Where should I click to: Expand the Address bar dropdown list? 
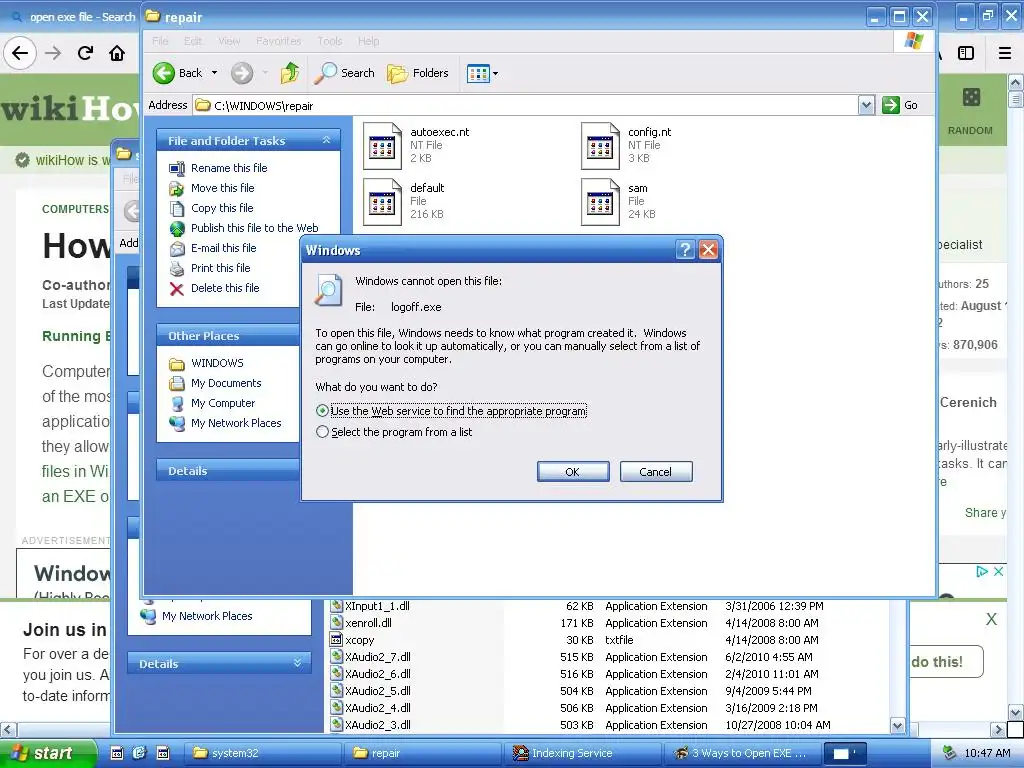(x=866, y=105)
